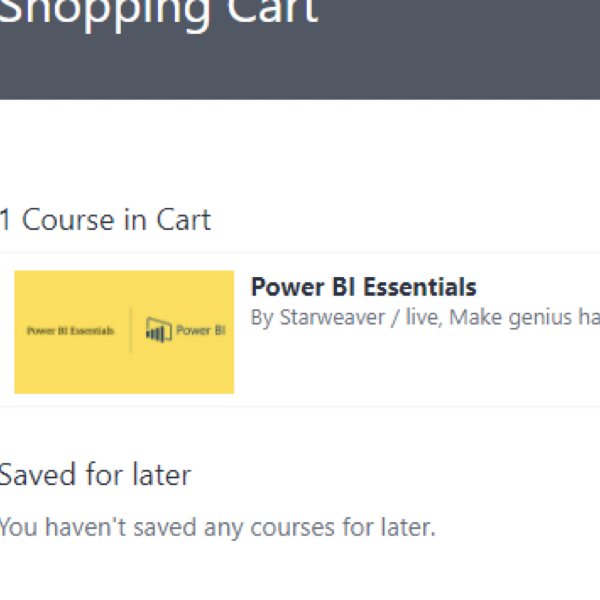Click the 1 Course in Cart heading
Image resolution: width=600 pixels, height=600 pixels.
[105, 220]
